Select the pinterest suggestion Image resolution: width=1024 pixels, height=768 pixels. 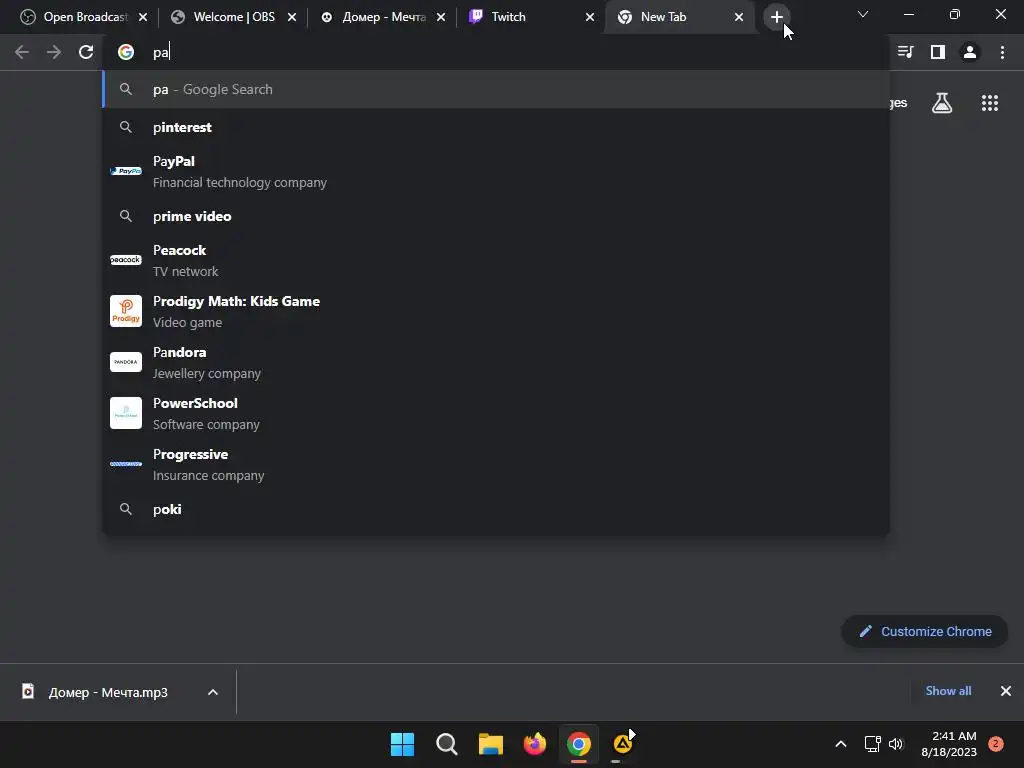(496, 127)
